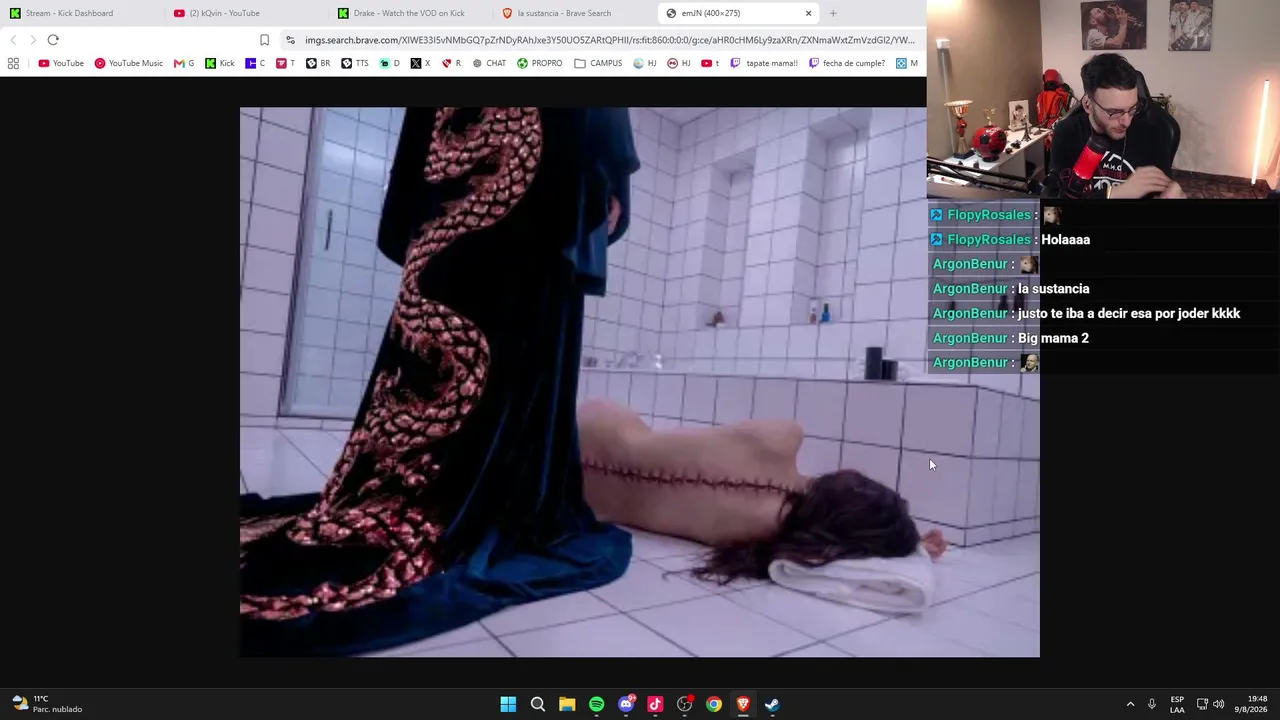Open Spotify from the taskbar

click(597, 704)
